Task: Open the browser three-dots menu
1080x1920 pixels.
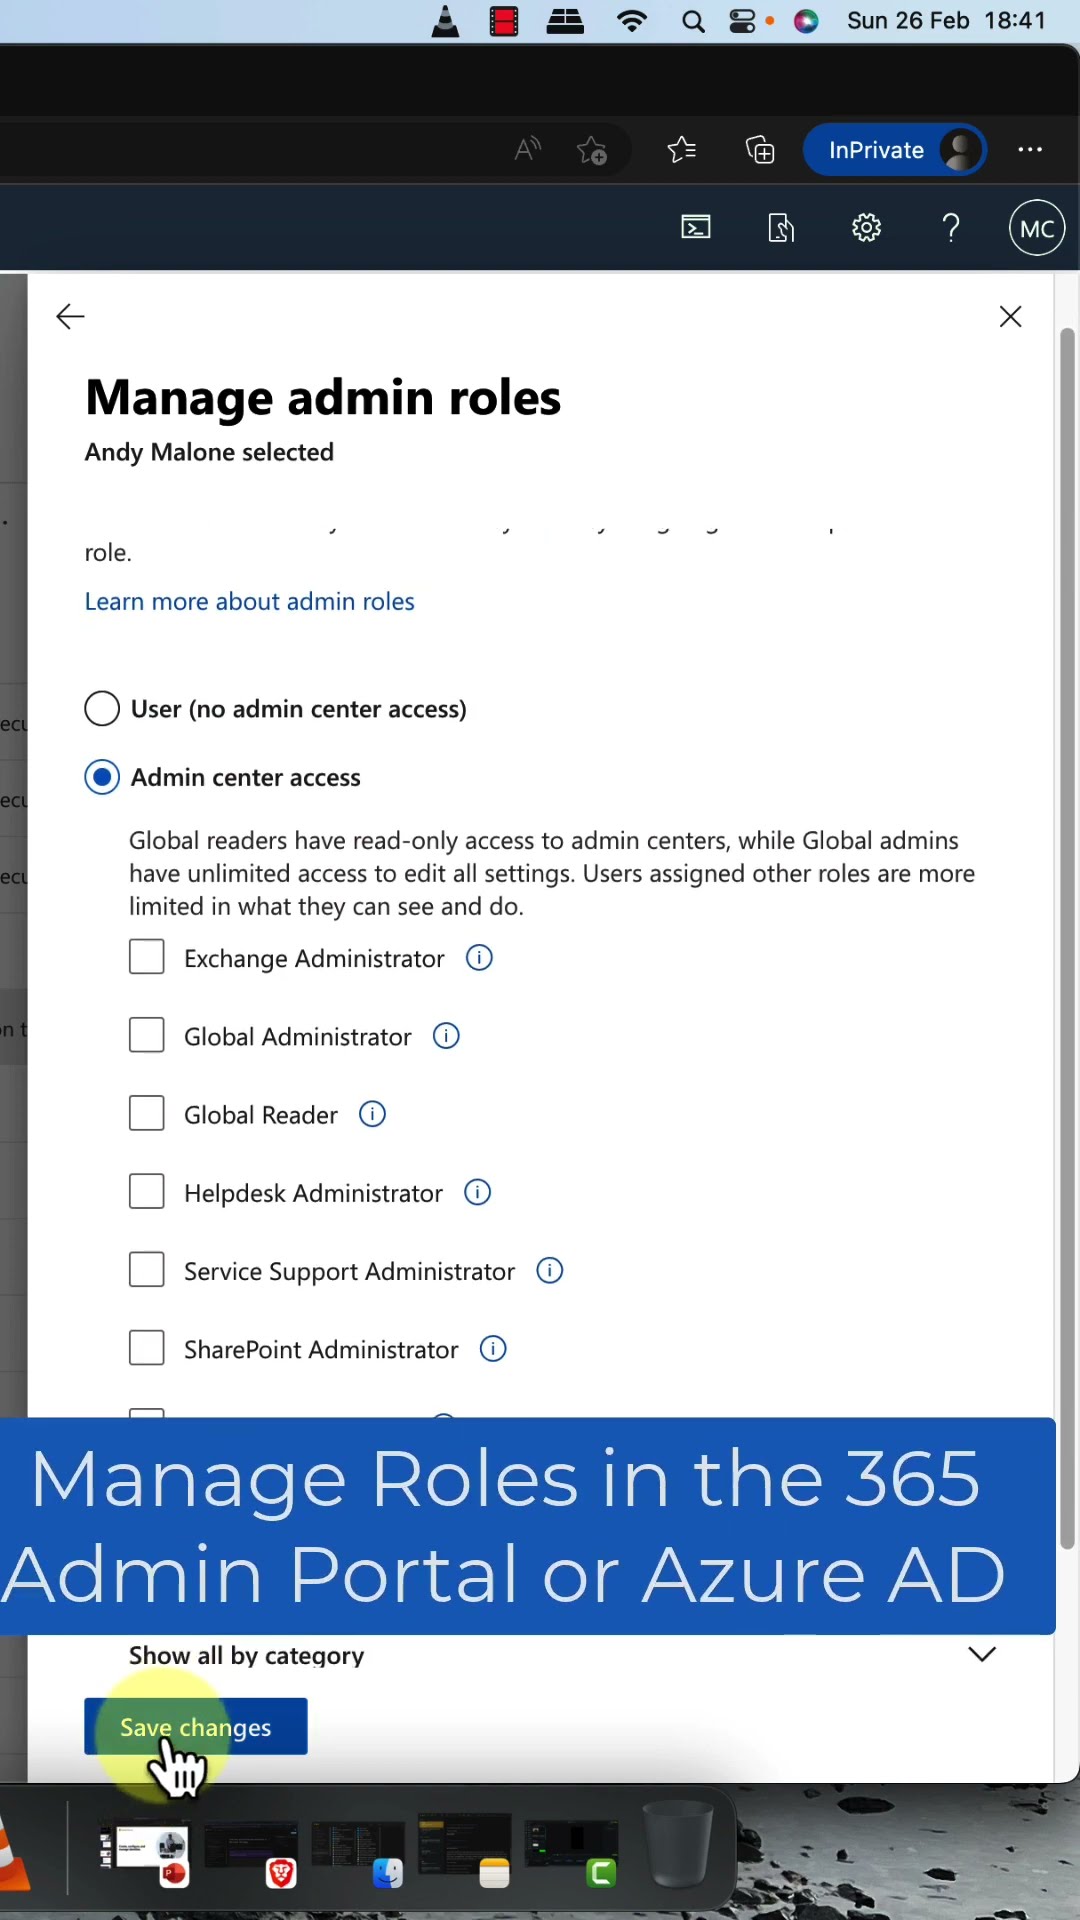Action: click(1030, 150)
